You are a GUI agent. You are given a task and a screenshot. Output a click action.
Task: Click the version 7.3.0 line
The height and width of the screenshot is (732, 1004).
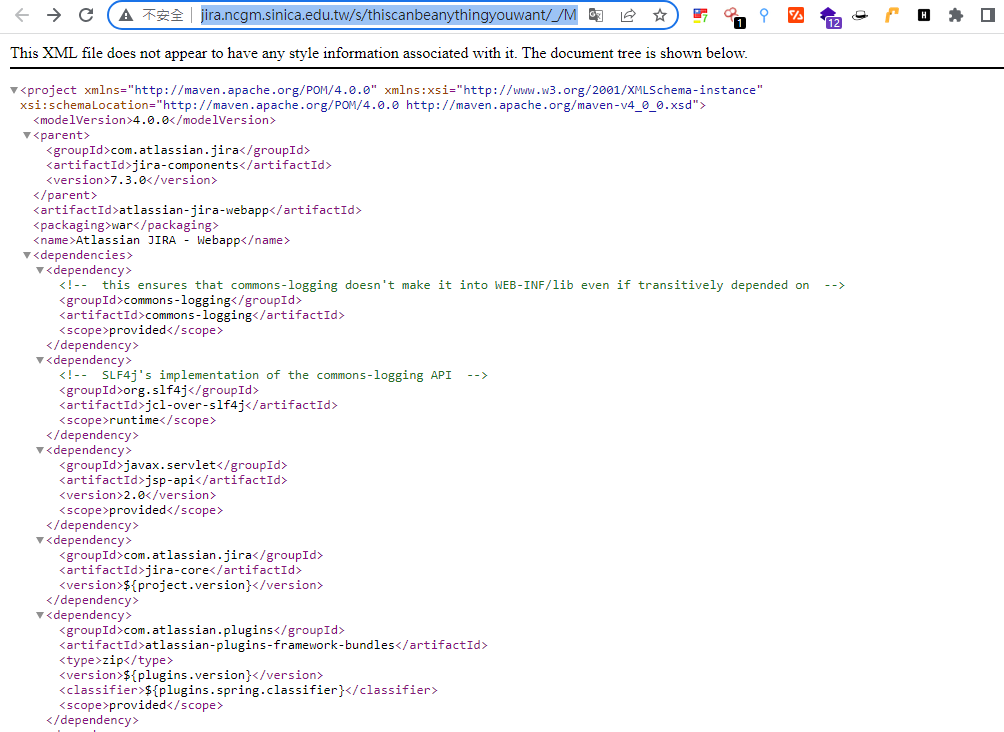click(131, 181)
